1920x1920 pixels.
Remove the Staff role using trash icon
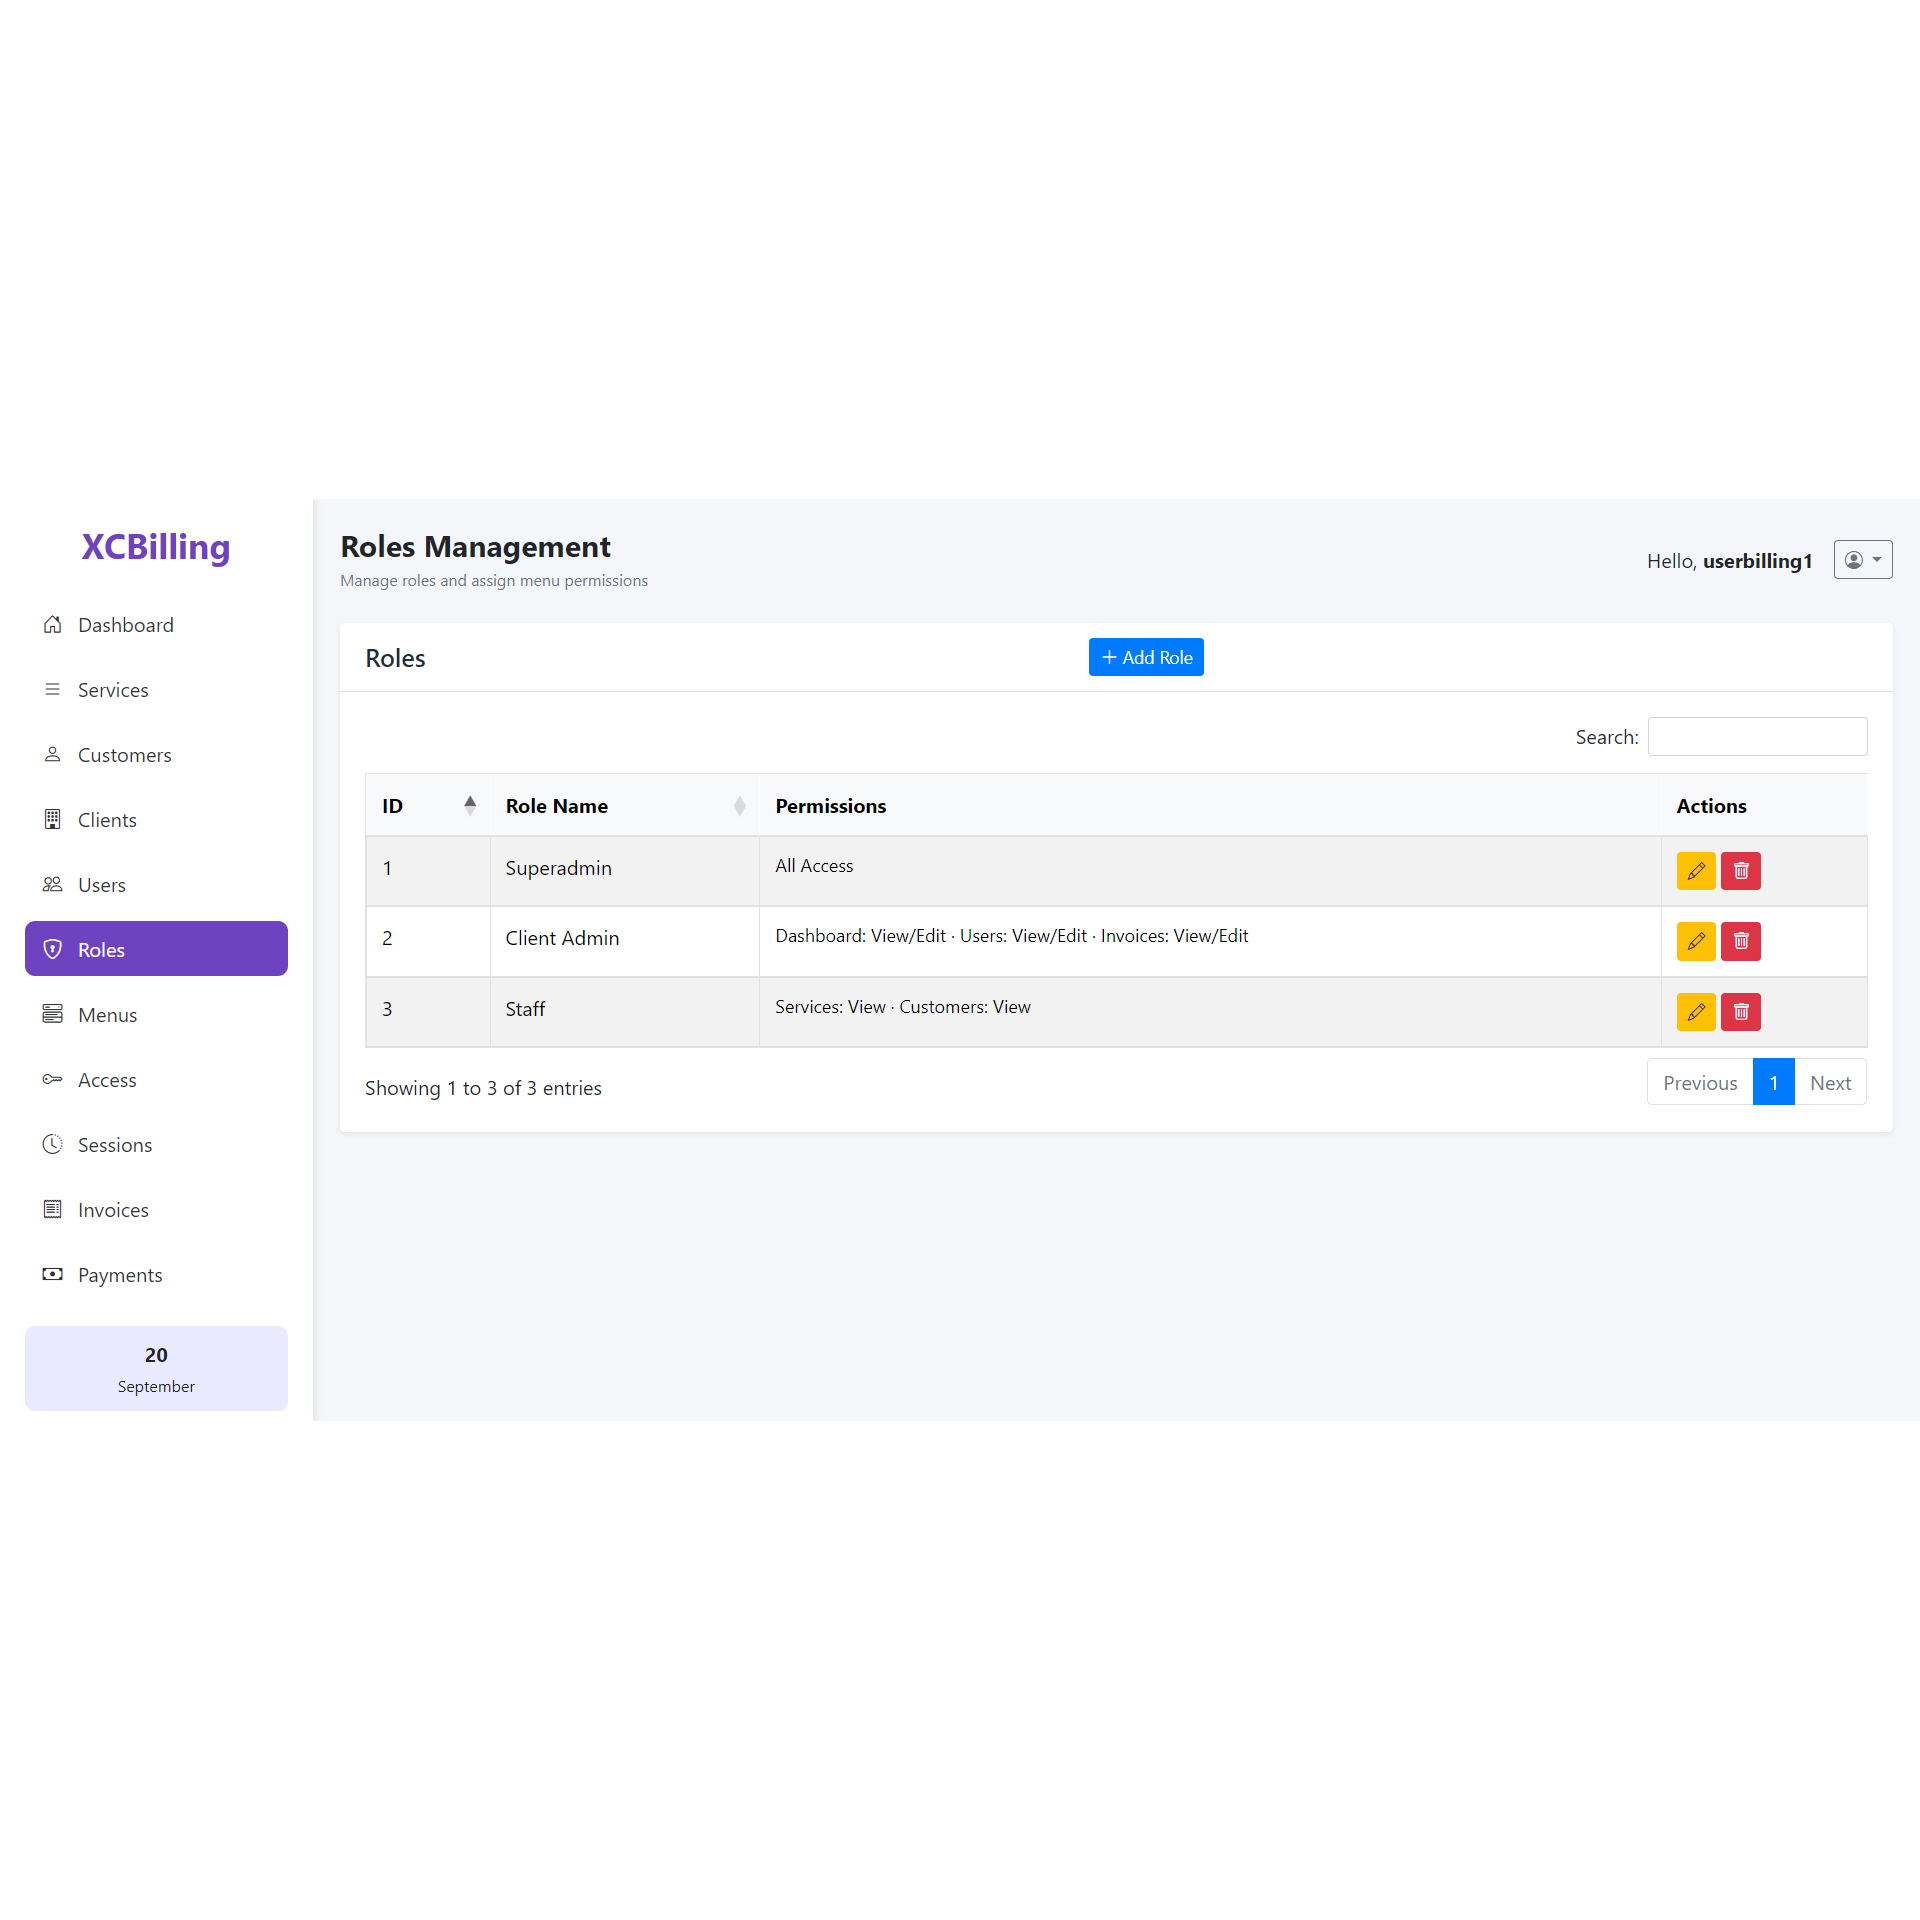(x=1740, y=1012)
